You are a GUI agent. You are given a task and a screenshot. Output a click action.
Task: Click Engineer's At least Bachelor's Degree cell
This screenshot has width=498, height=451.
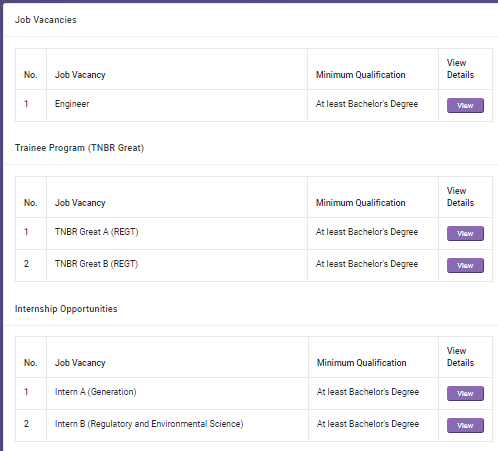tap(367, 104)
